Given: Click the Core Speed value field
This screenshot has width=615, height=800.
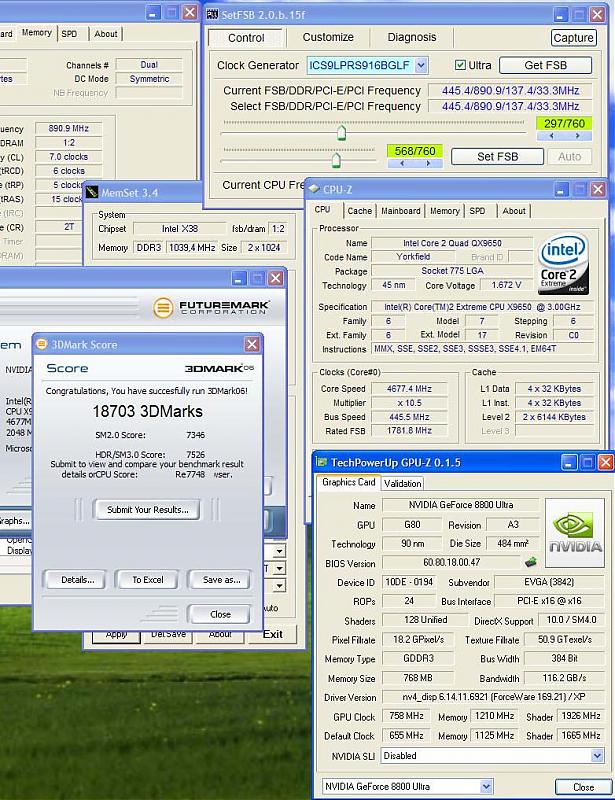Looking at the screenshot, I should coord(409,389).
